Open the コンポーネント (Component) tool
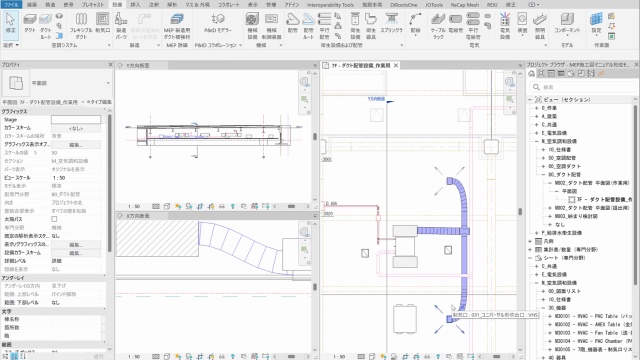 click(x=567, y=23)
